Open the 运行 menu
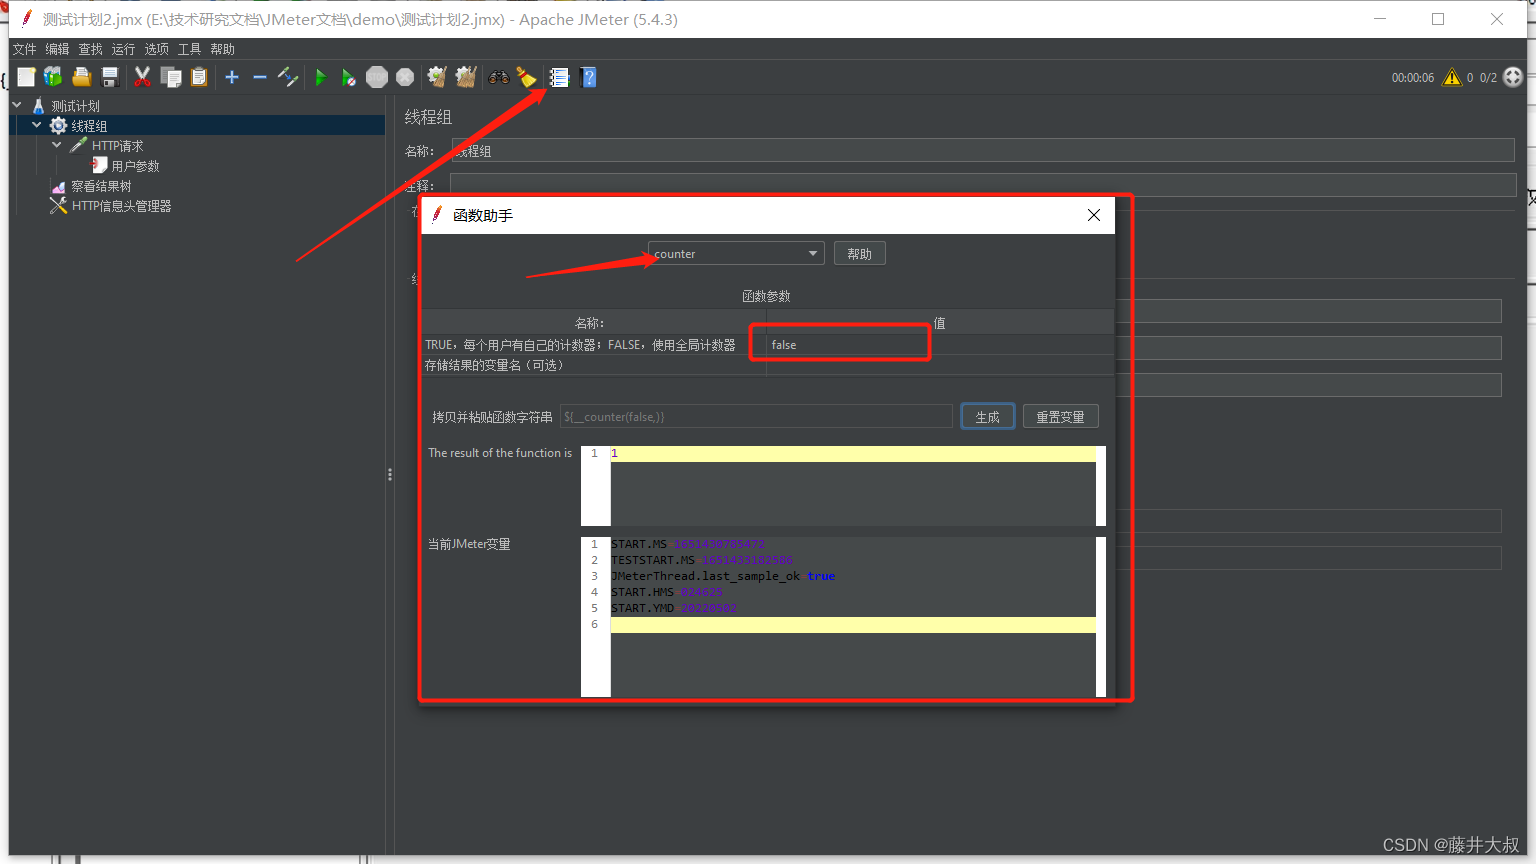Screen dimensions: 1536x864 (123, 49)
